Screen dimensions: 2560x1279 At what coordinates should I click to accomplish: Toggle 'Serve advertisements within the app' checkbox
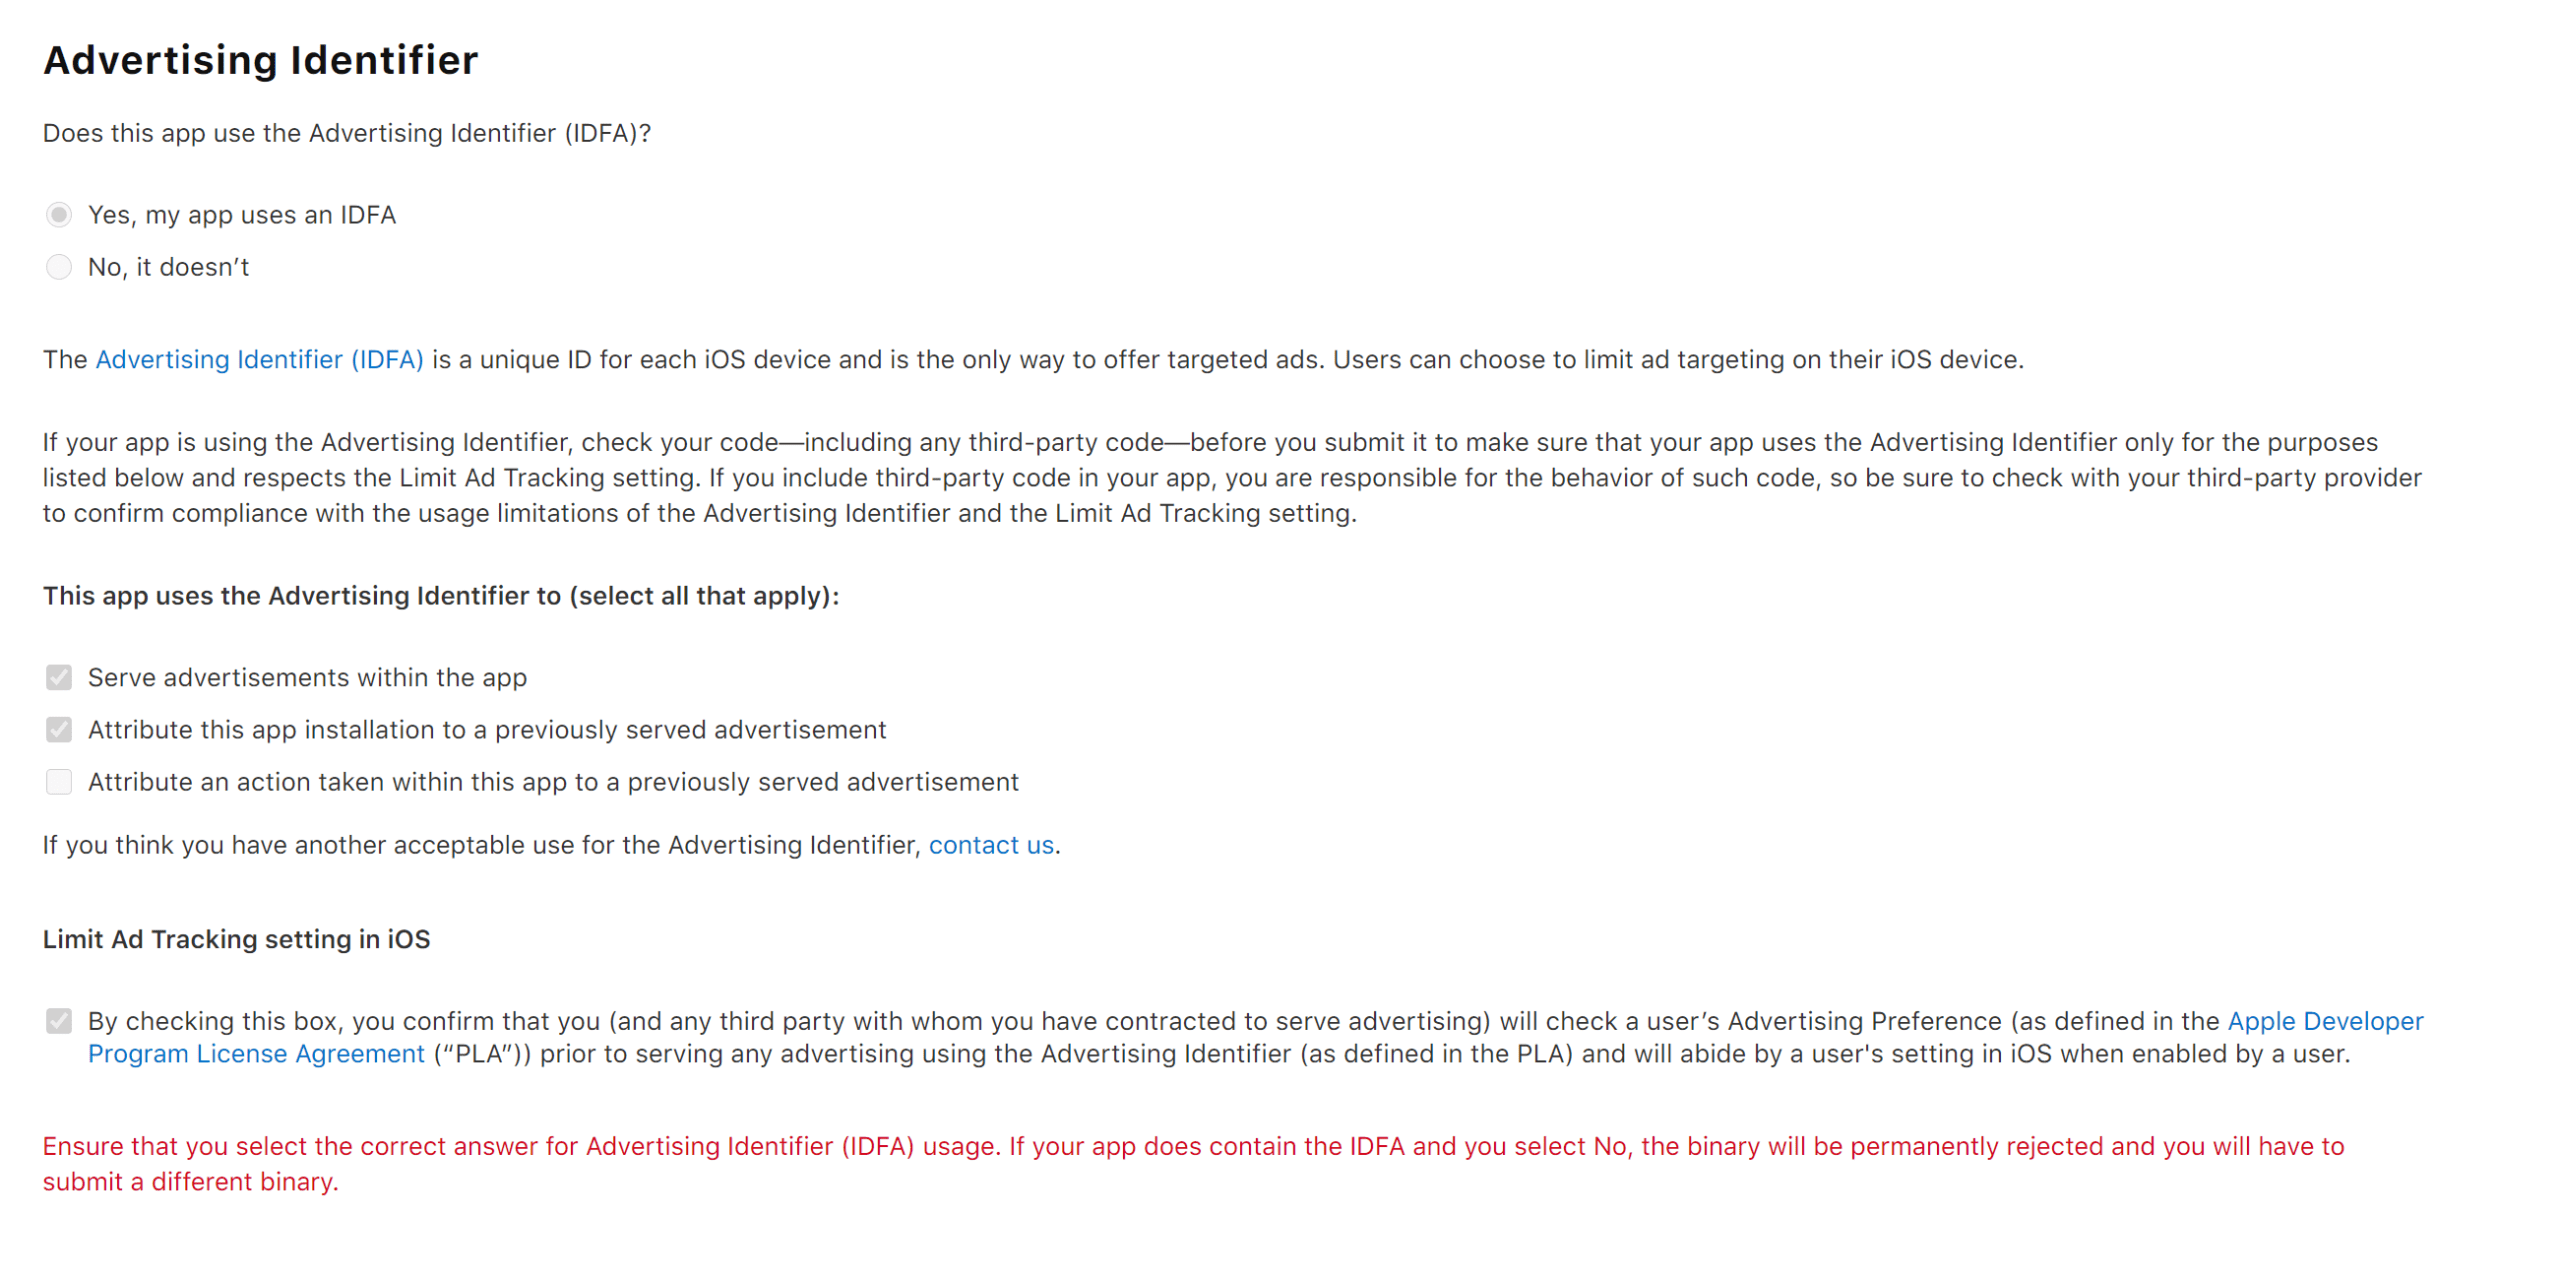(59, 678)
